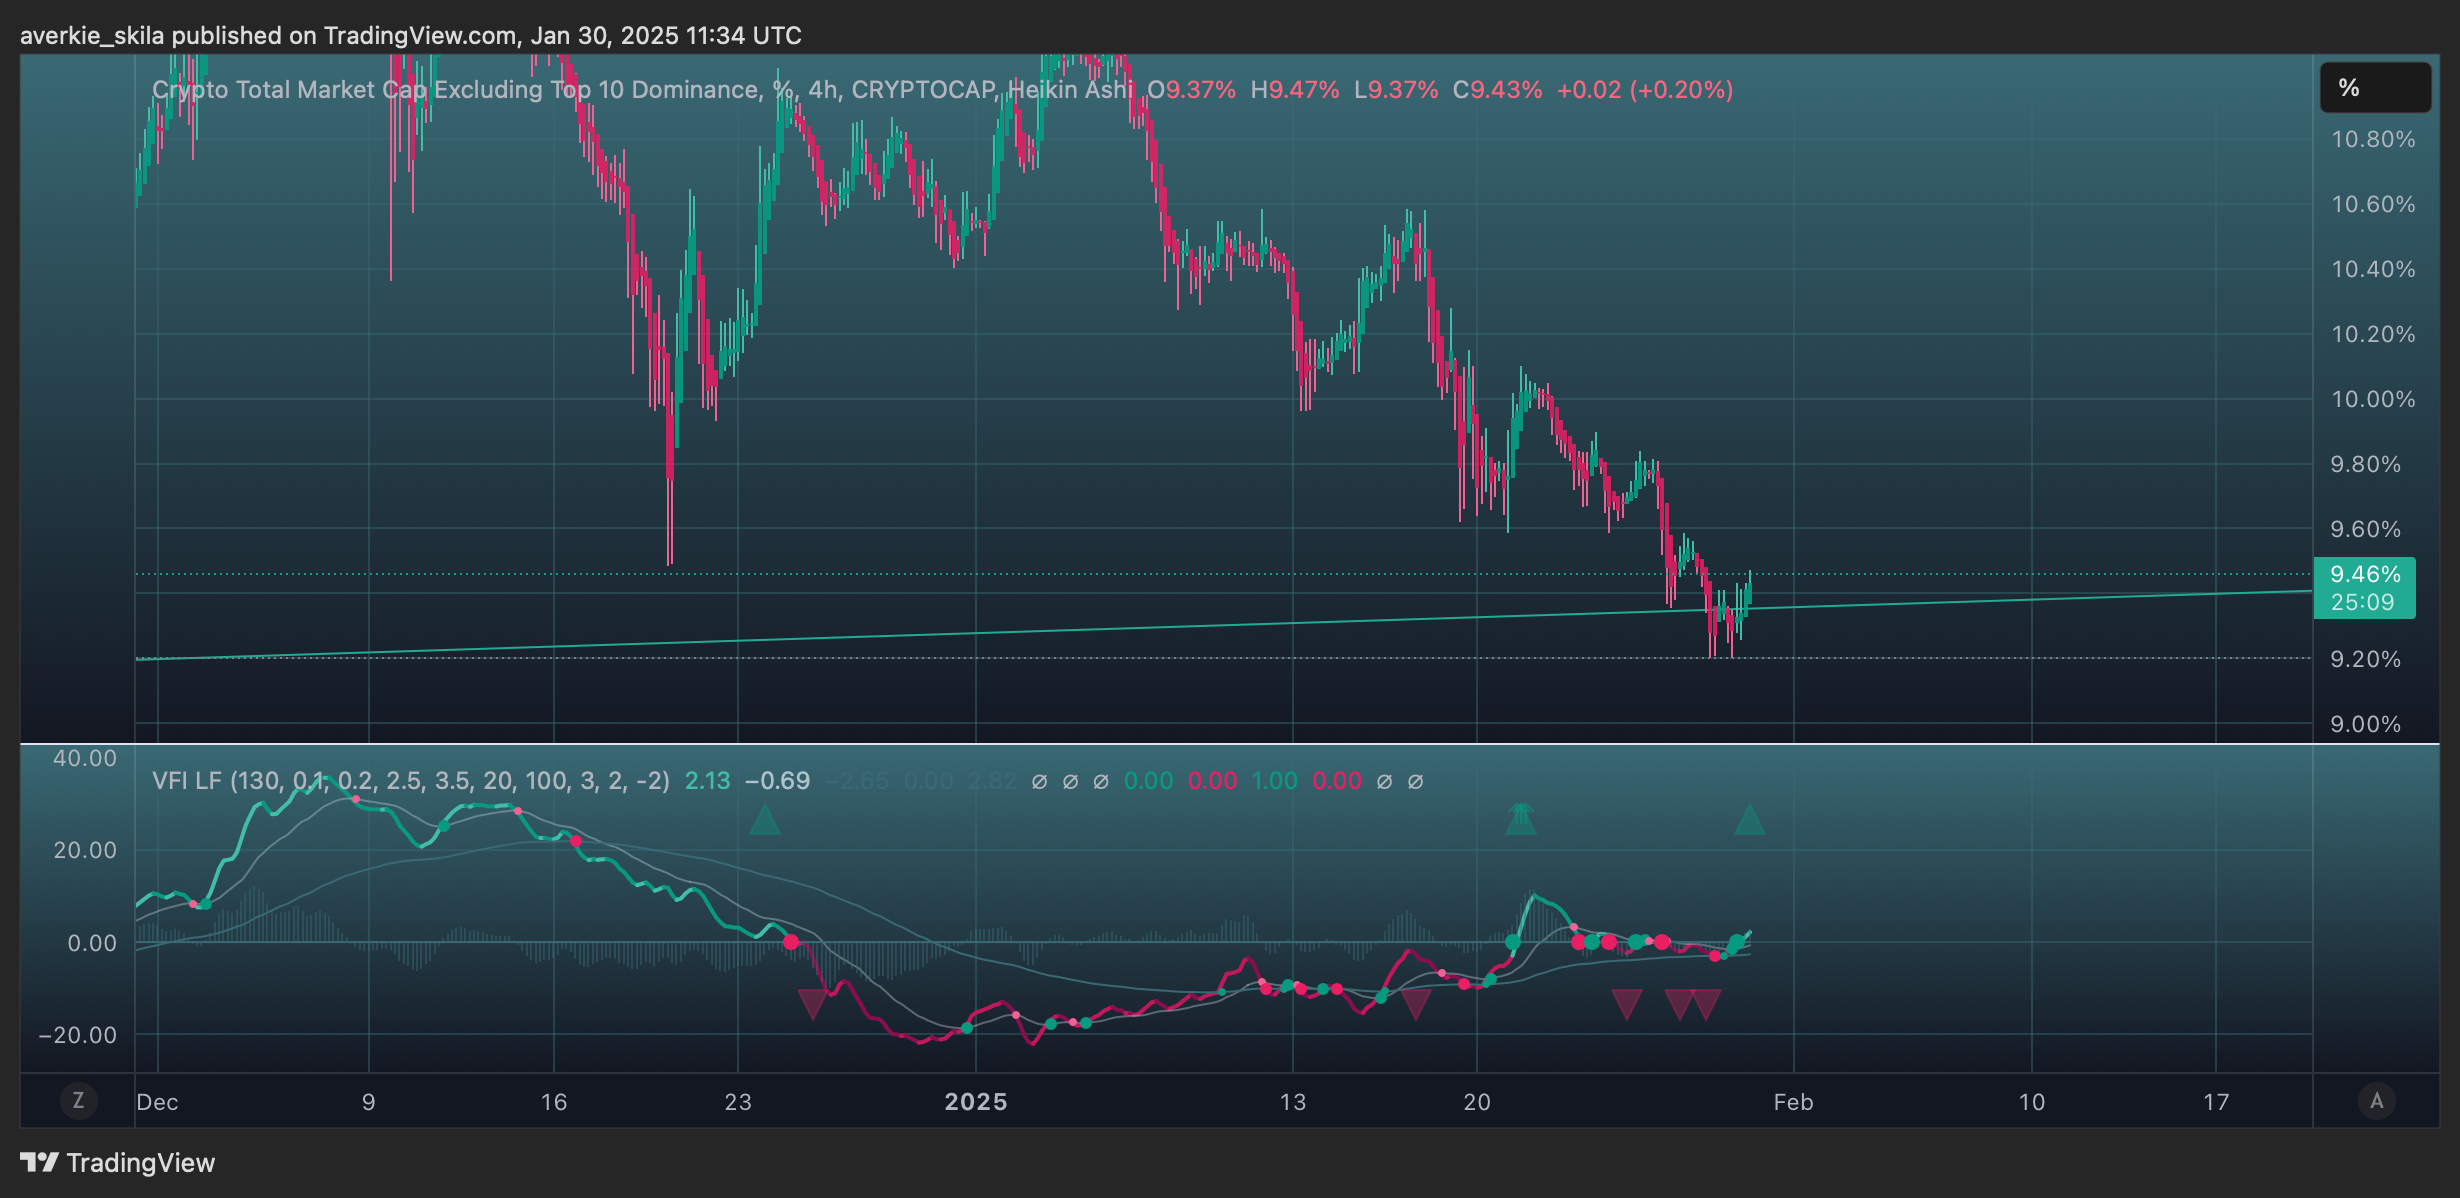The height and width of the screenshot is (1198, 2460).
Task: Click the change value +0.02 (+0.20%)
Action: [1645, 90]
